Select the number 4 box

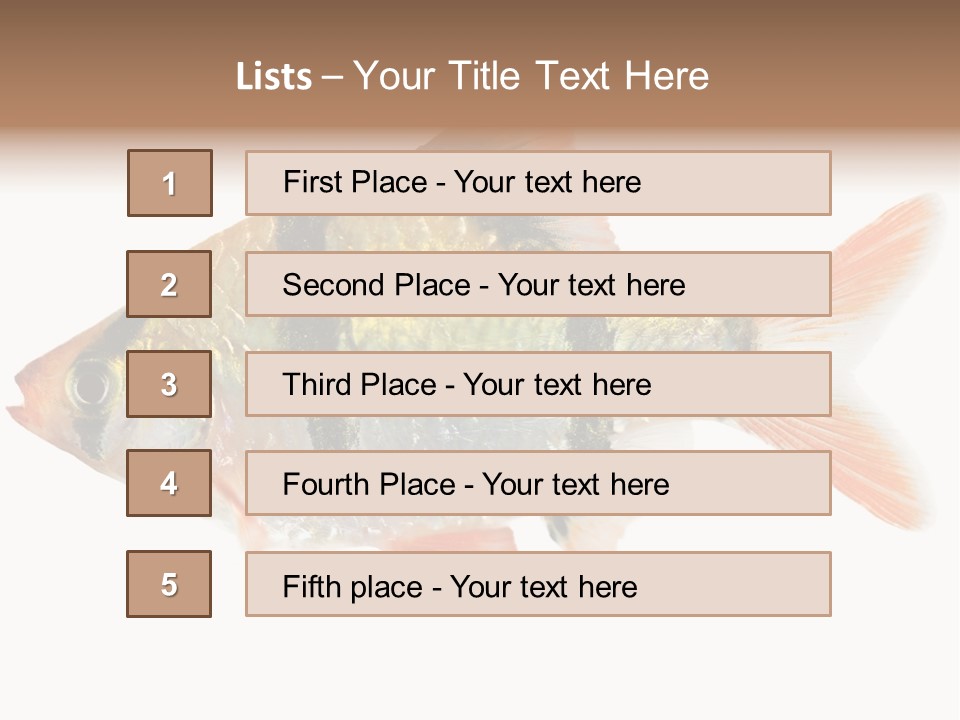point(169,483)
